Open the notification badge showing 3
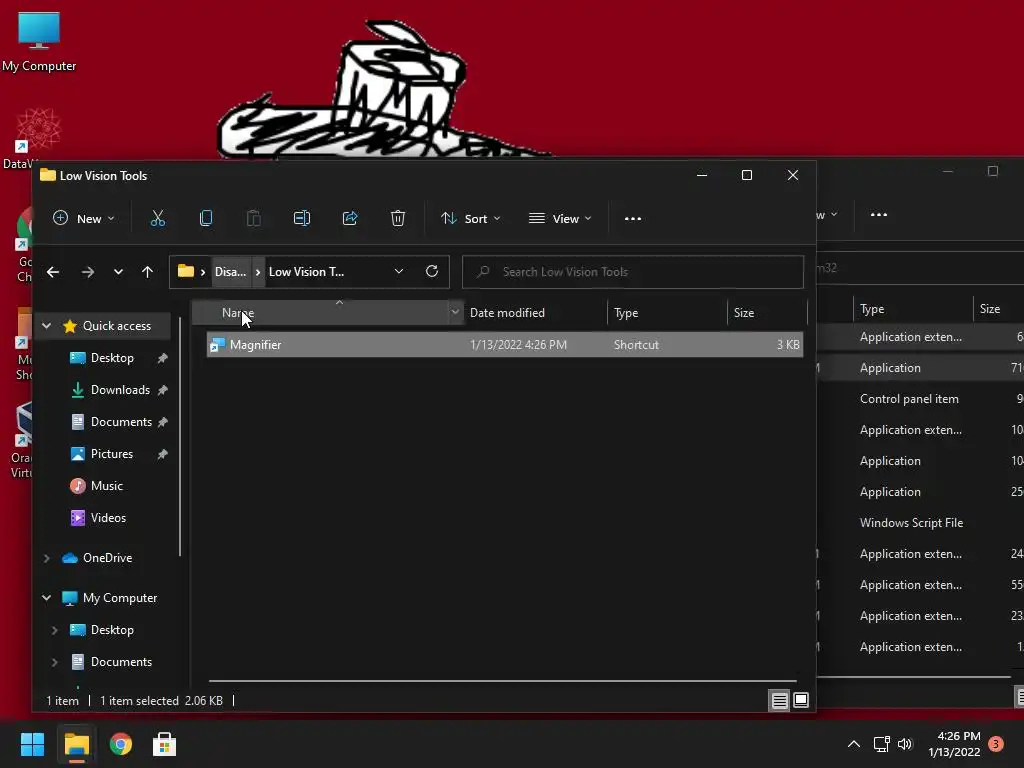Image resolution: width=1024 pixels, height=768 pixels. pos(996,744)
